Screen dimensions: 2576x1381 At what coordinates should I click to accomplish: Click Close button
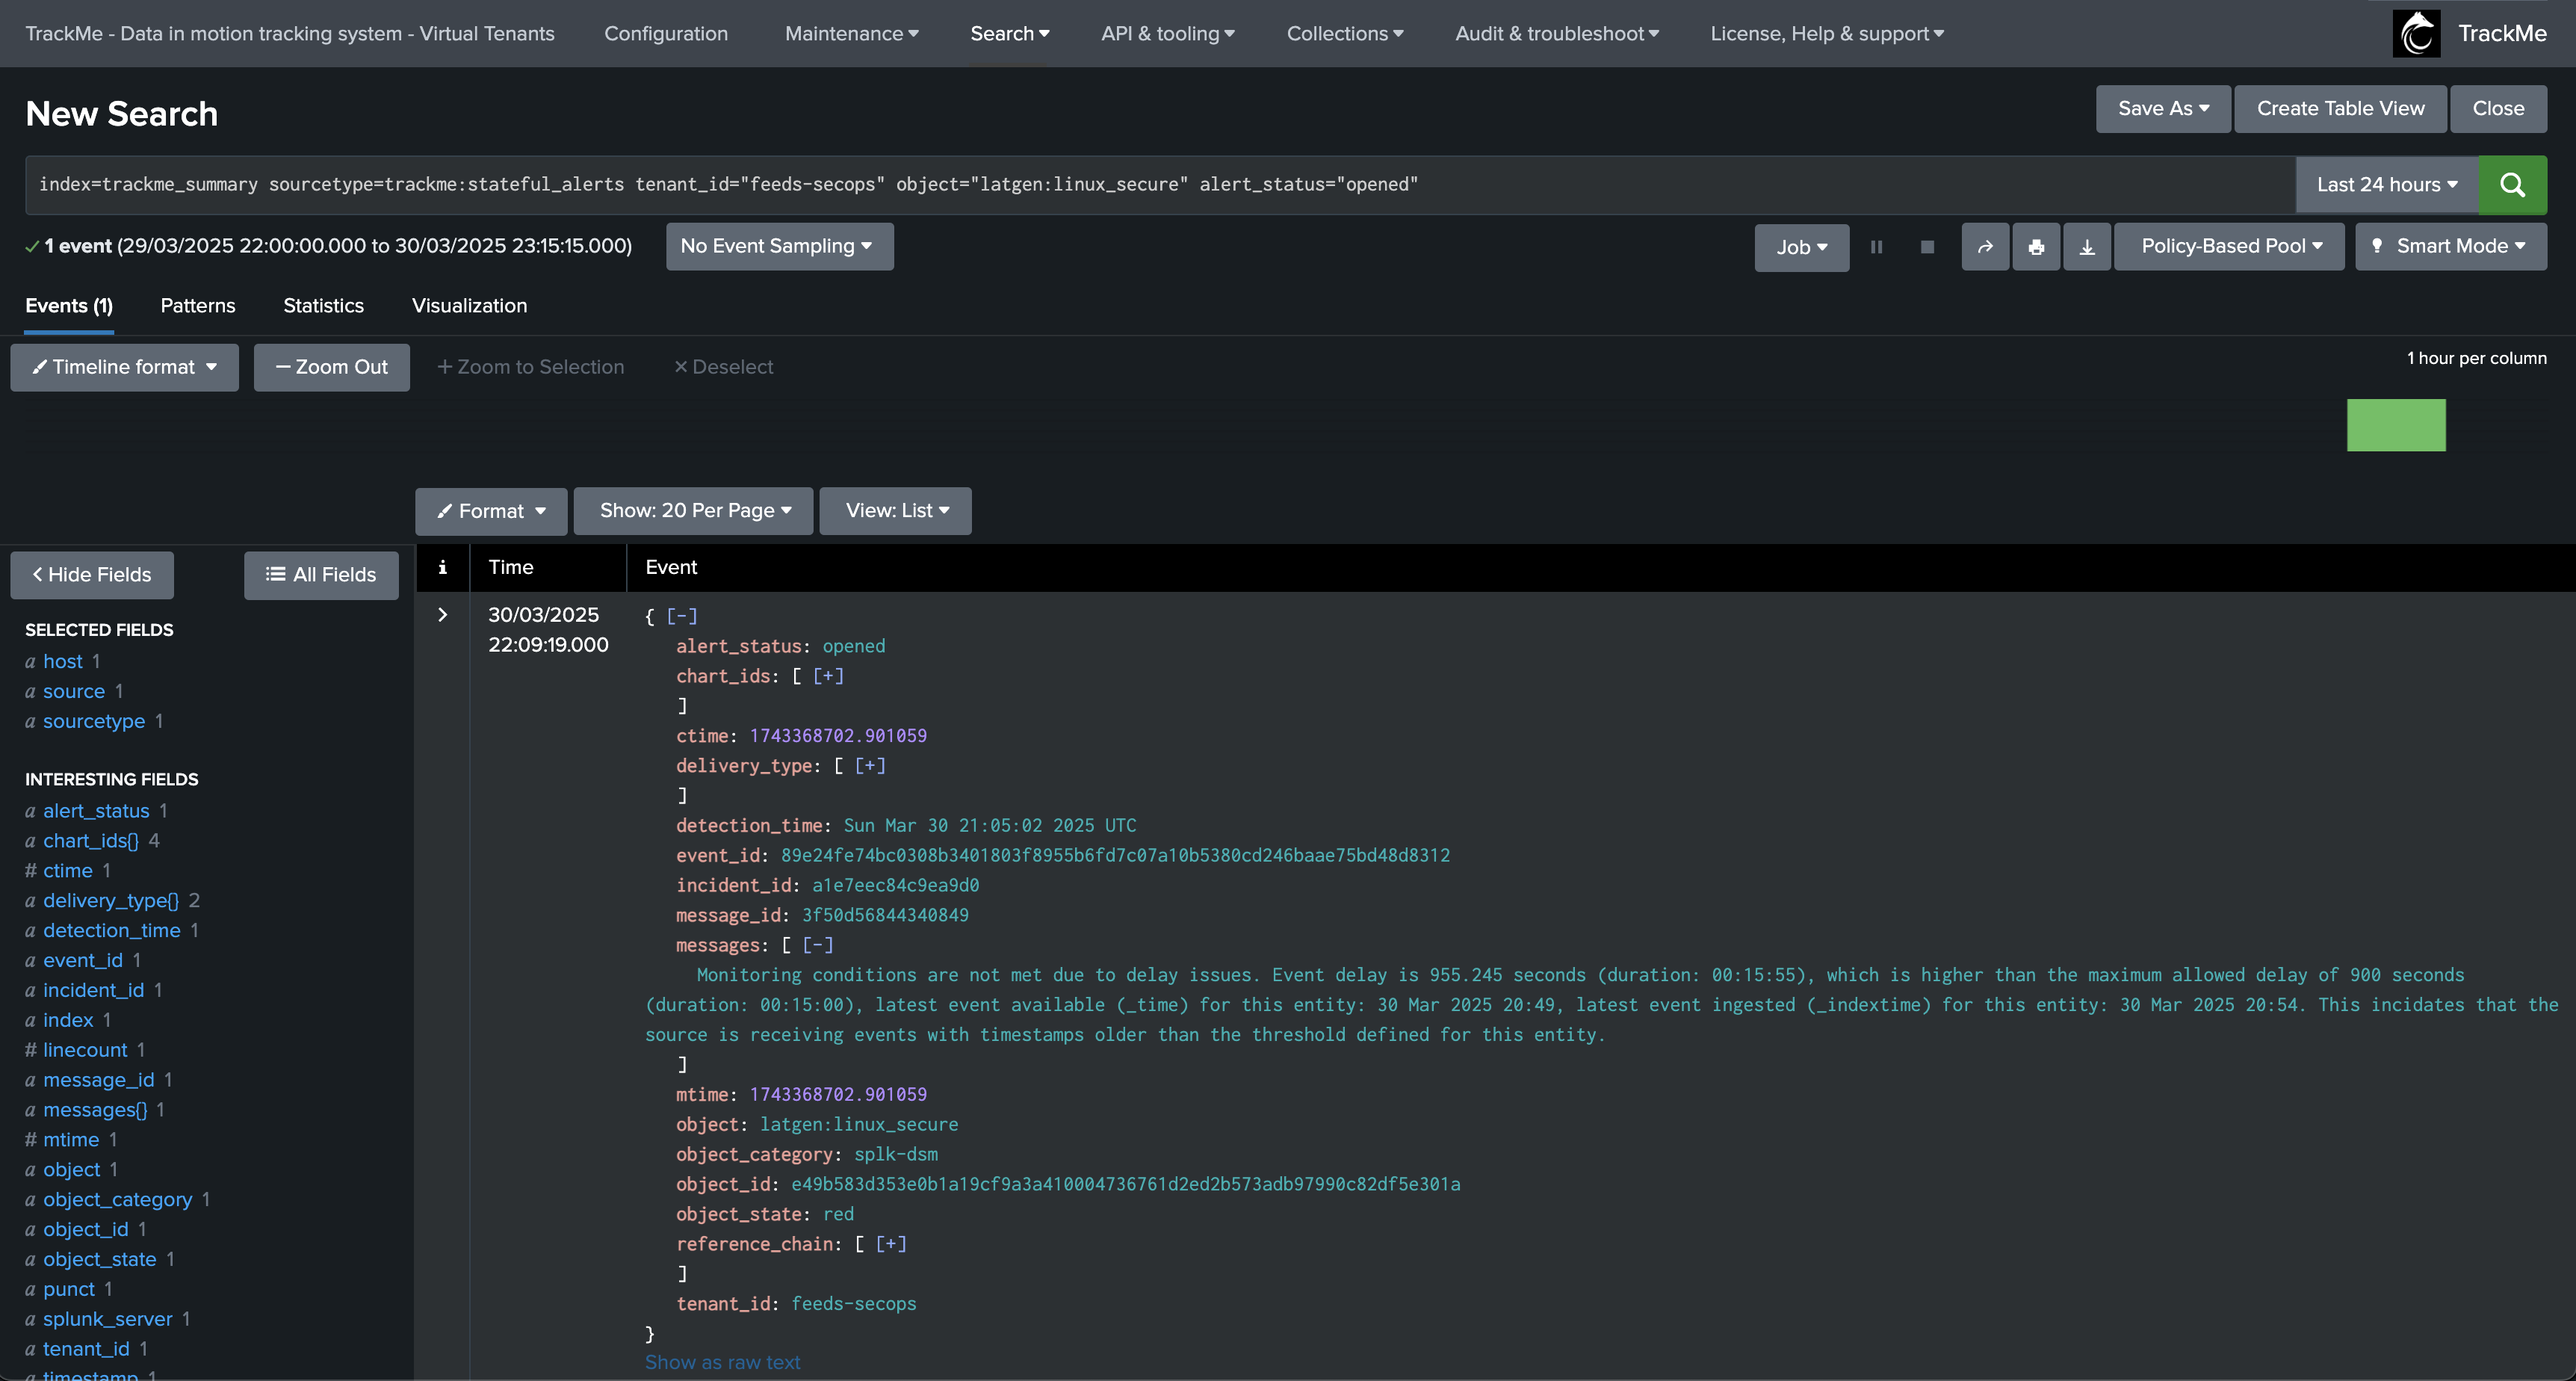2498,108
